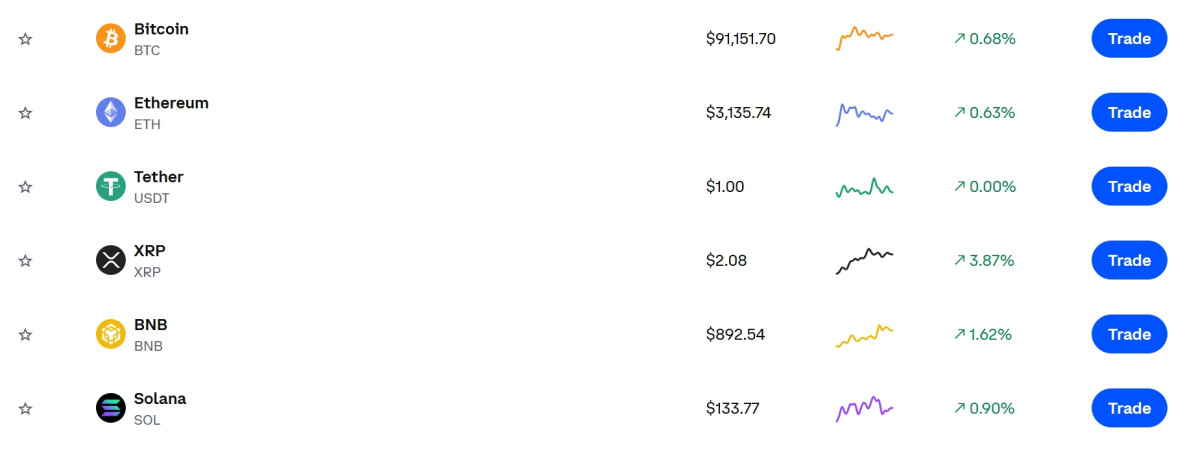Open the Solana asset name link
The image size is (1198, 452).
pos(160,399)
